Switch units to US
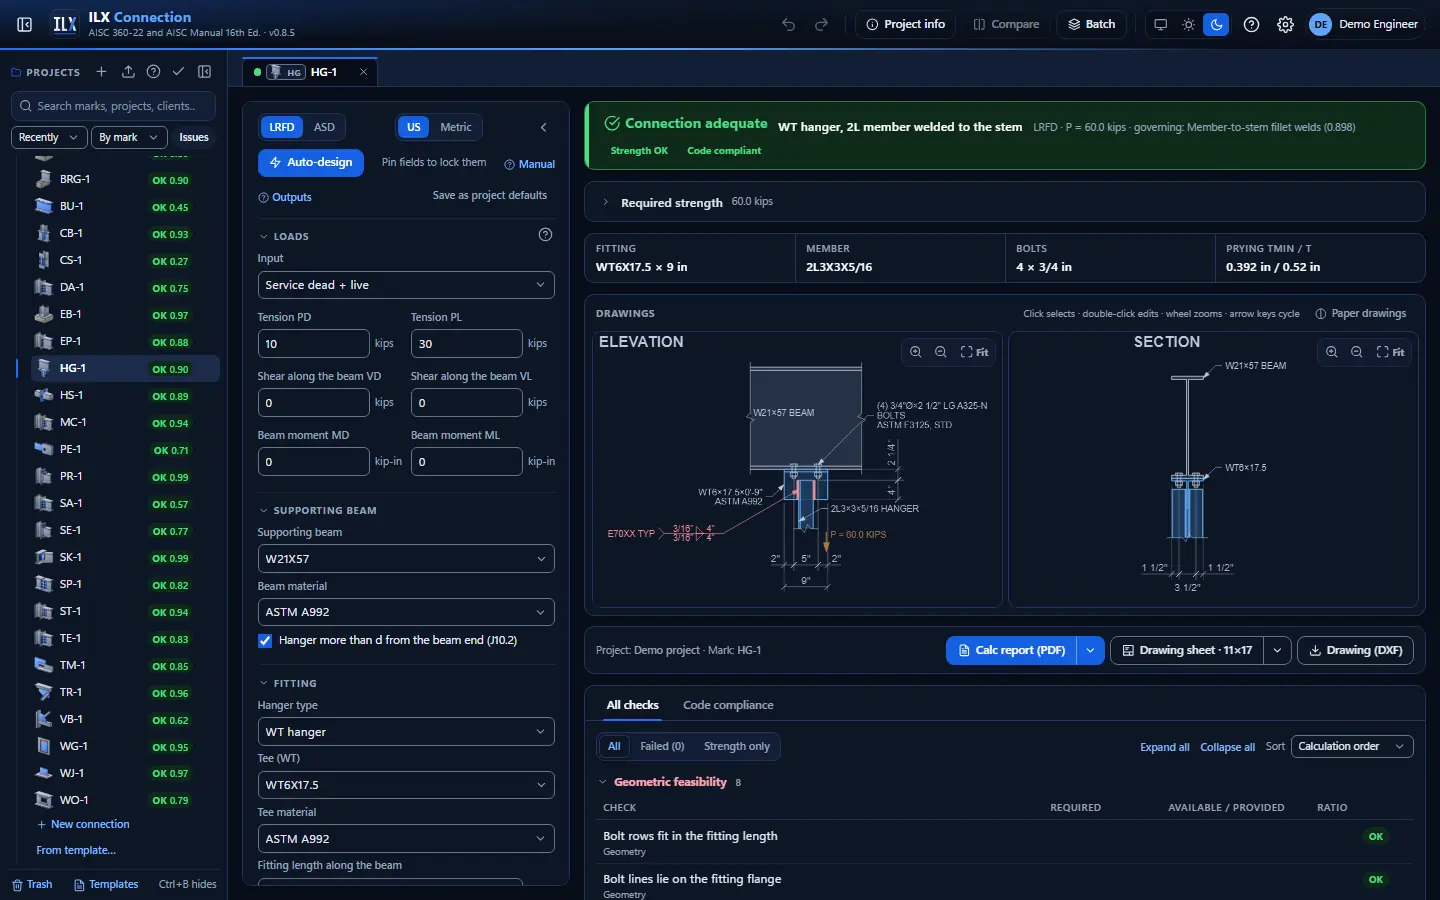 pyautogui.click(x=414, y=127)
